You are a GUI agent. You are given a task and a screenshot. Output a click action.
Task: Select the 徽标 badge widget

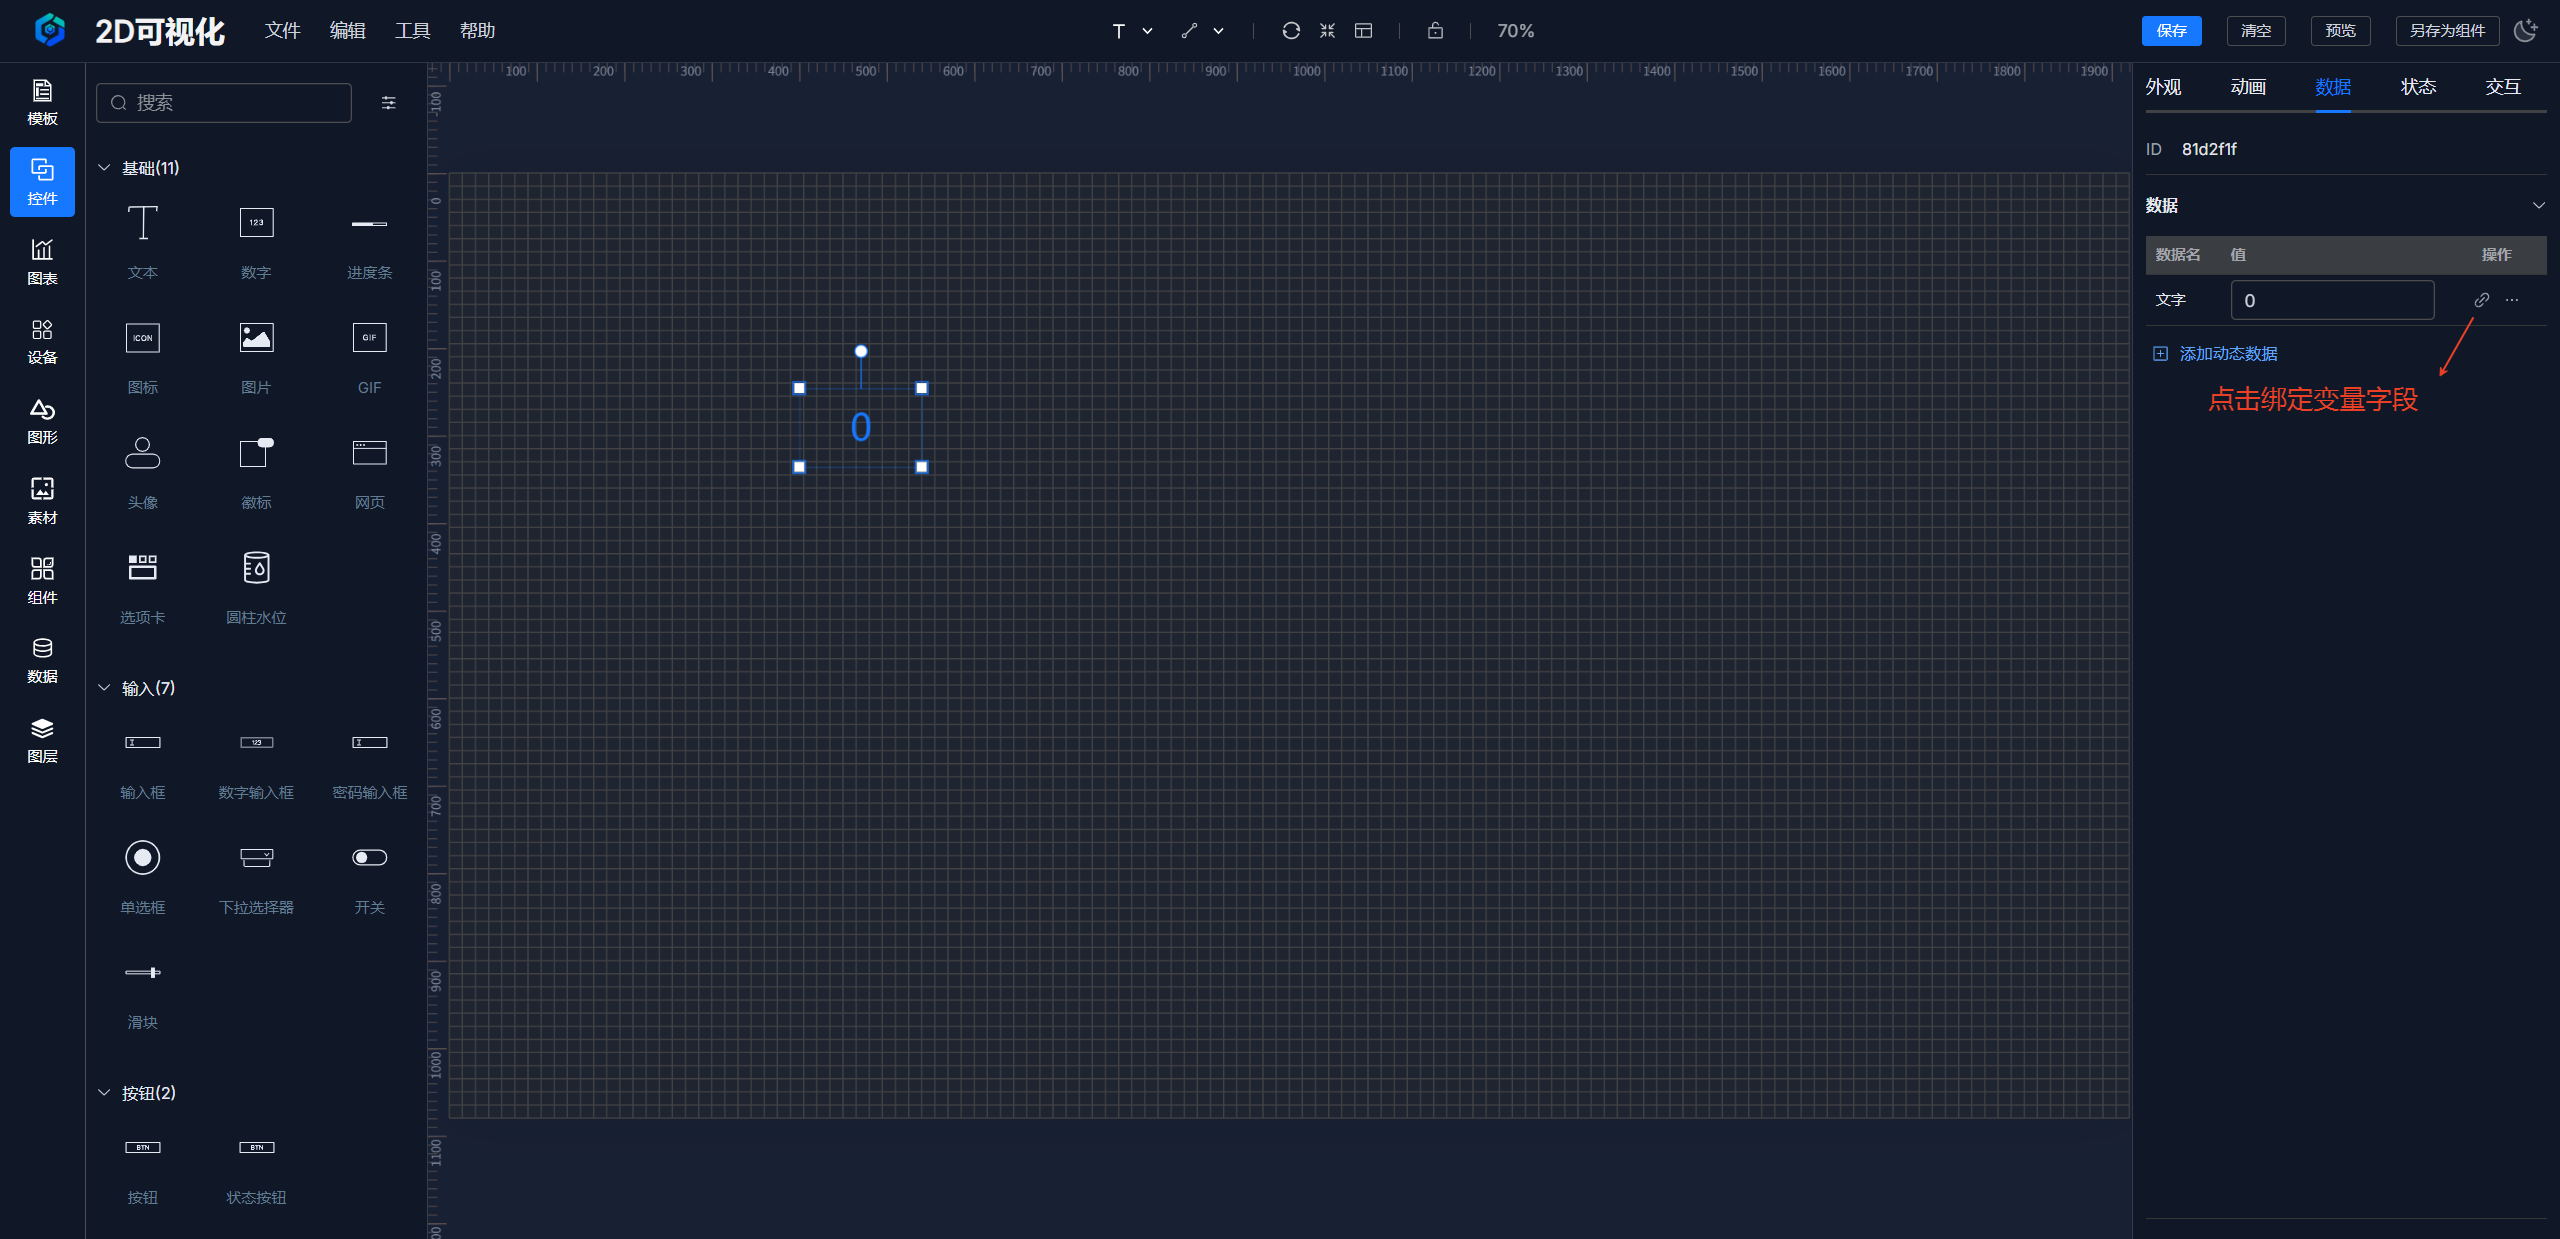tap(256, 470)
